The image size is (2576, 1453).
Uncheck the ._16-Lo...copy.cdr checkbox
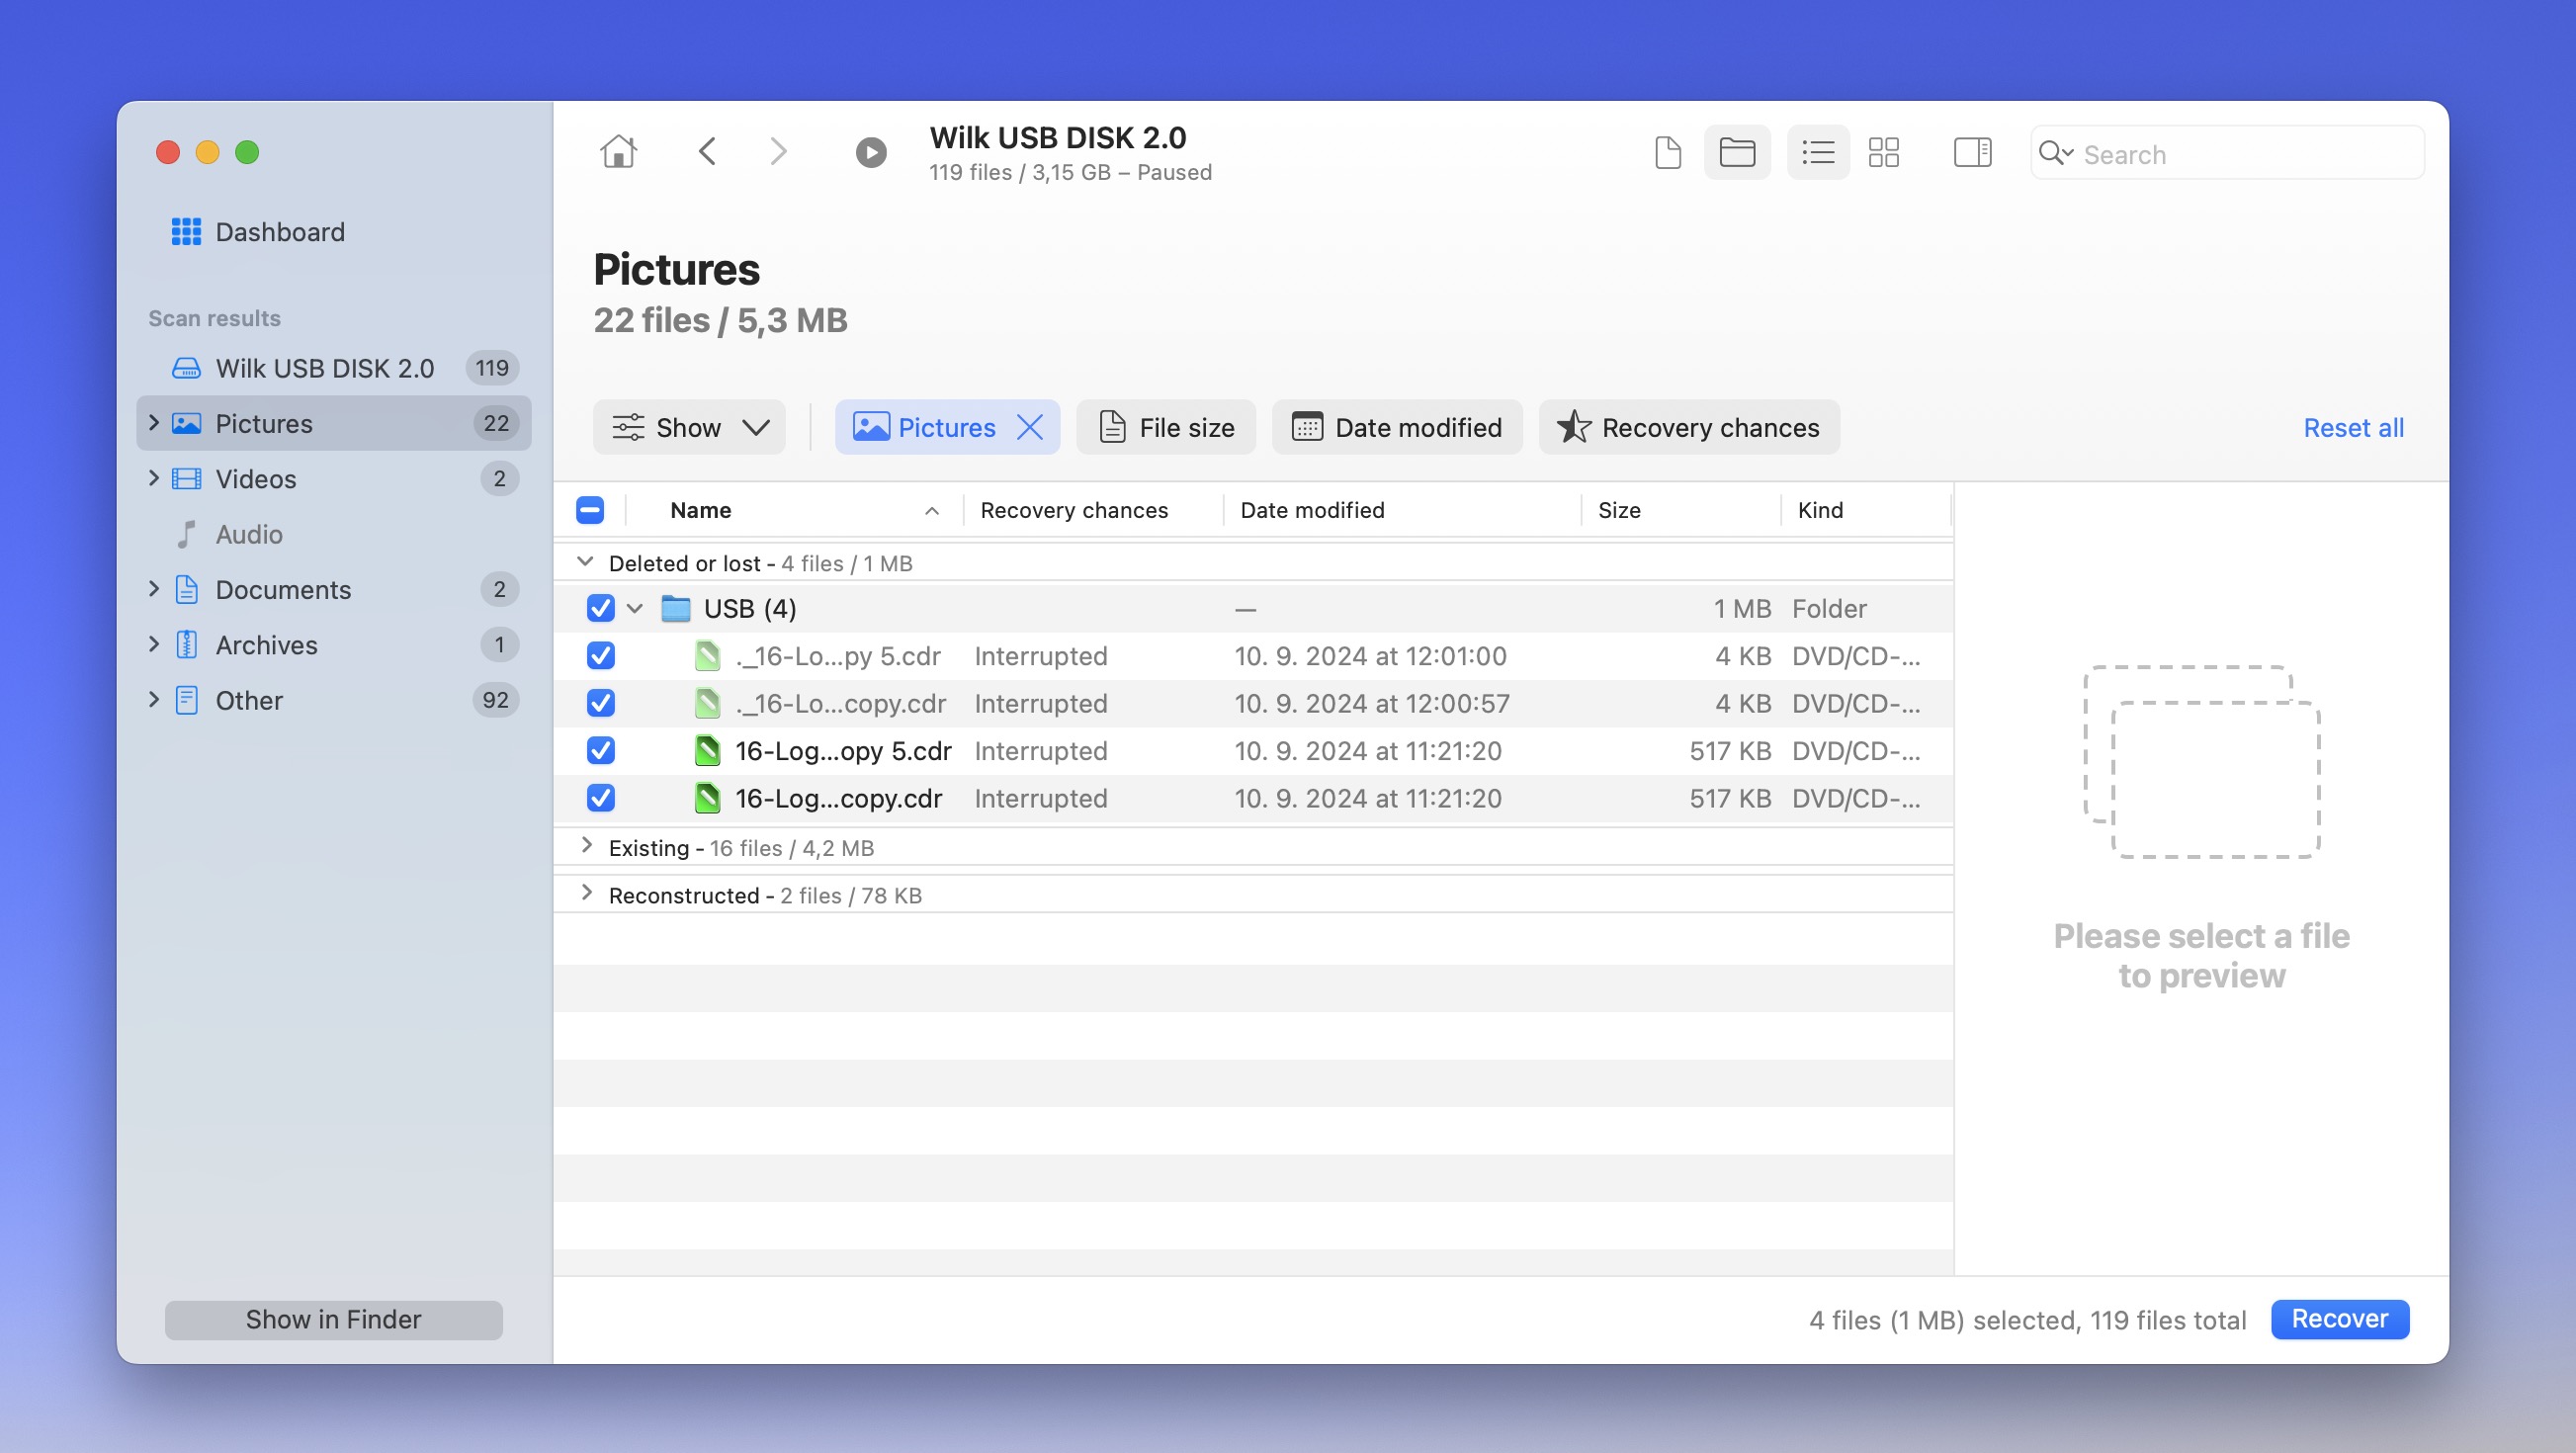[600, 703]
